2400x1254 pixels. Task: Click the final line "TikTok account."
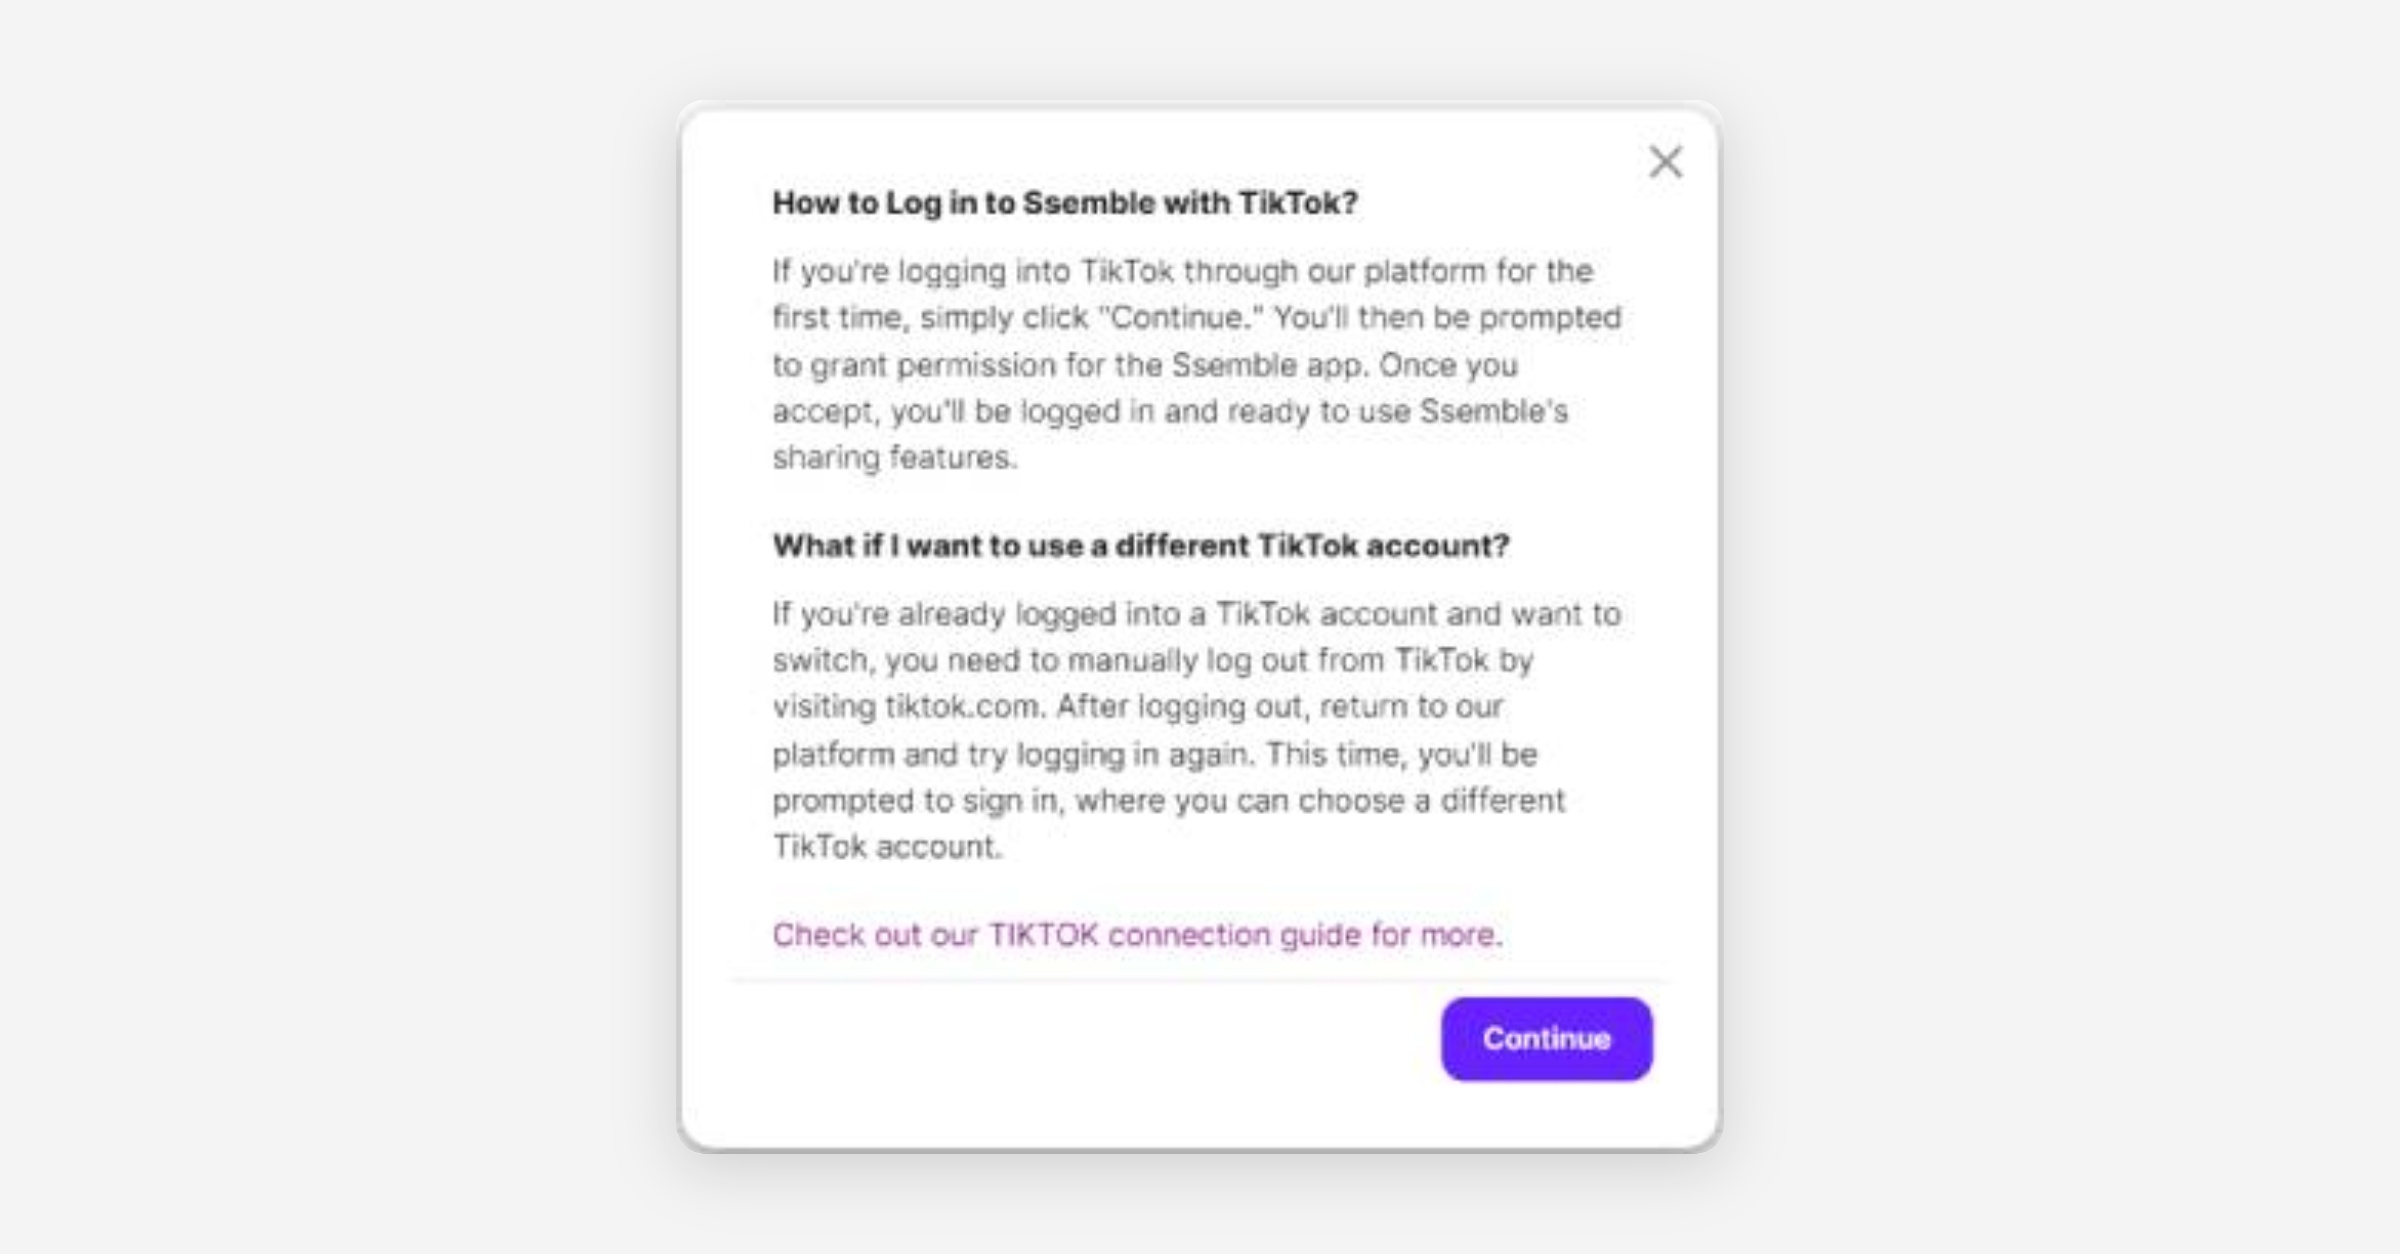(x=886, y=847)
